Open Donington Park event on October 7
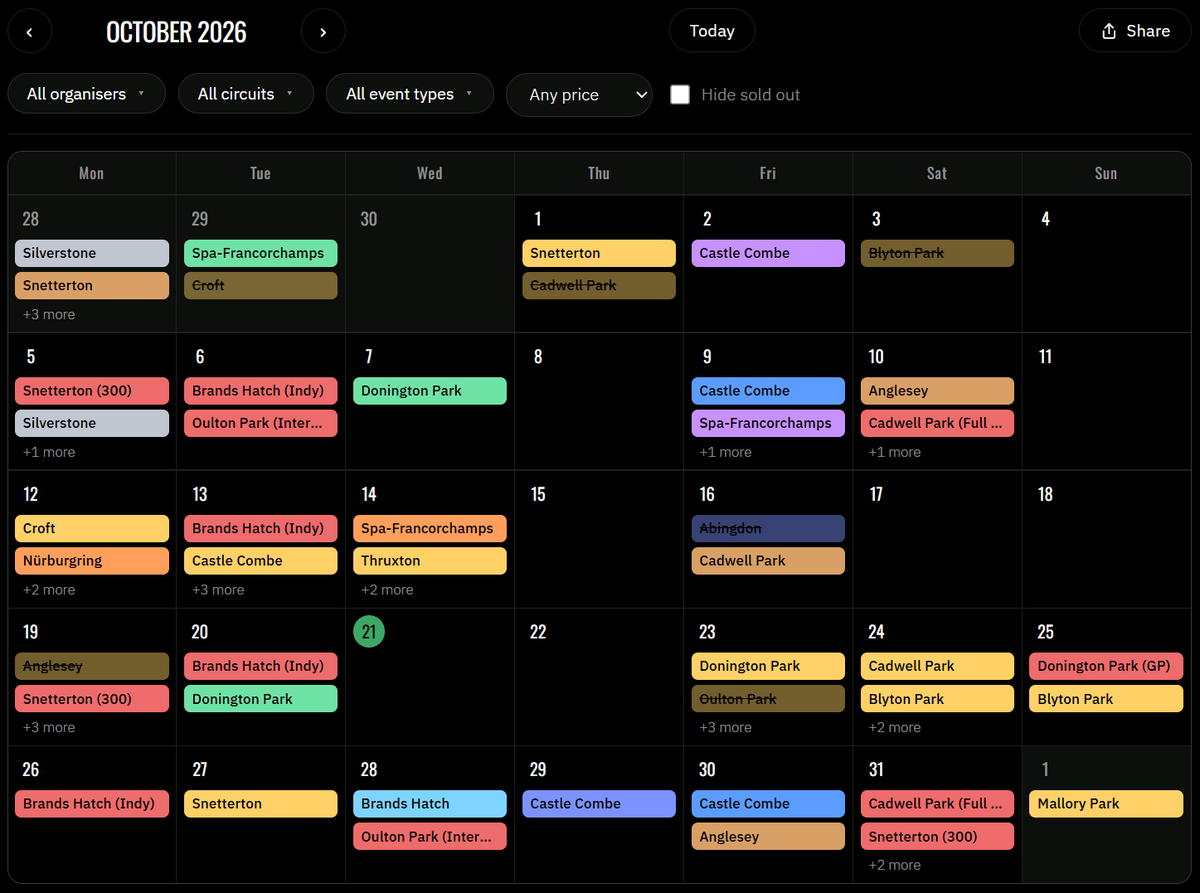This screenshot has height=893, width=1200. pos(430,391)
